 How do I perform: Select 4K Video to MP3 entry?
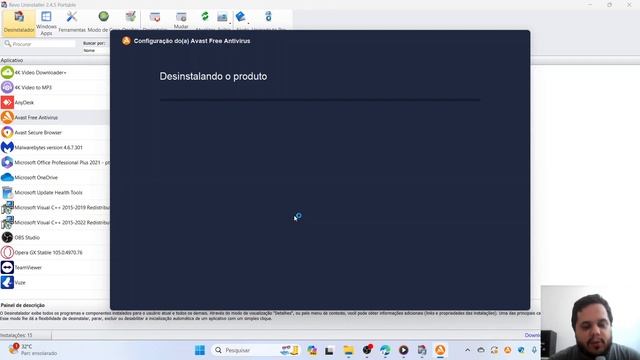pos(55,87)
